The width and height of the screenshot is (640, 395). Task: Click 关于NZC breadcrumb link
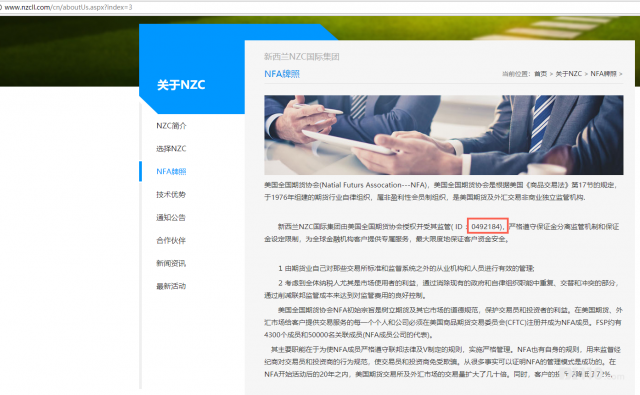[x=569, y=74]
